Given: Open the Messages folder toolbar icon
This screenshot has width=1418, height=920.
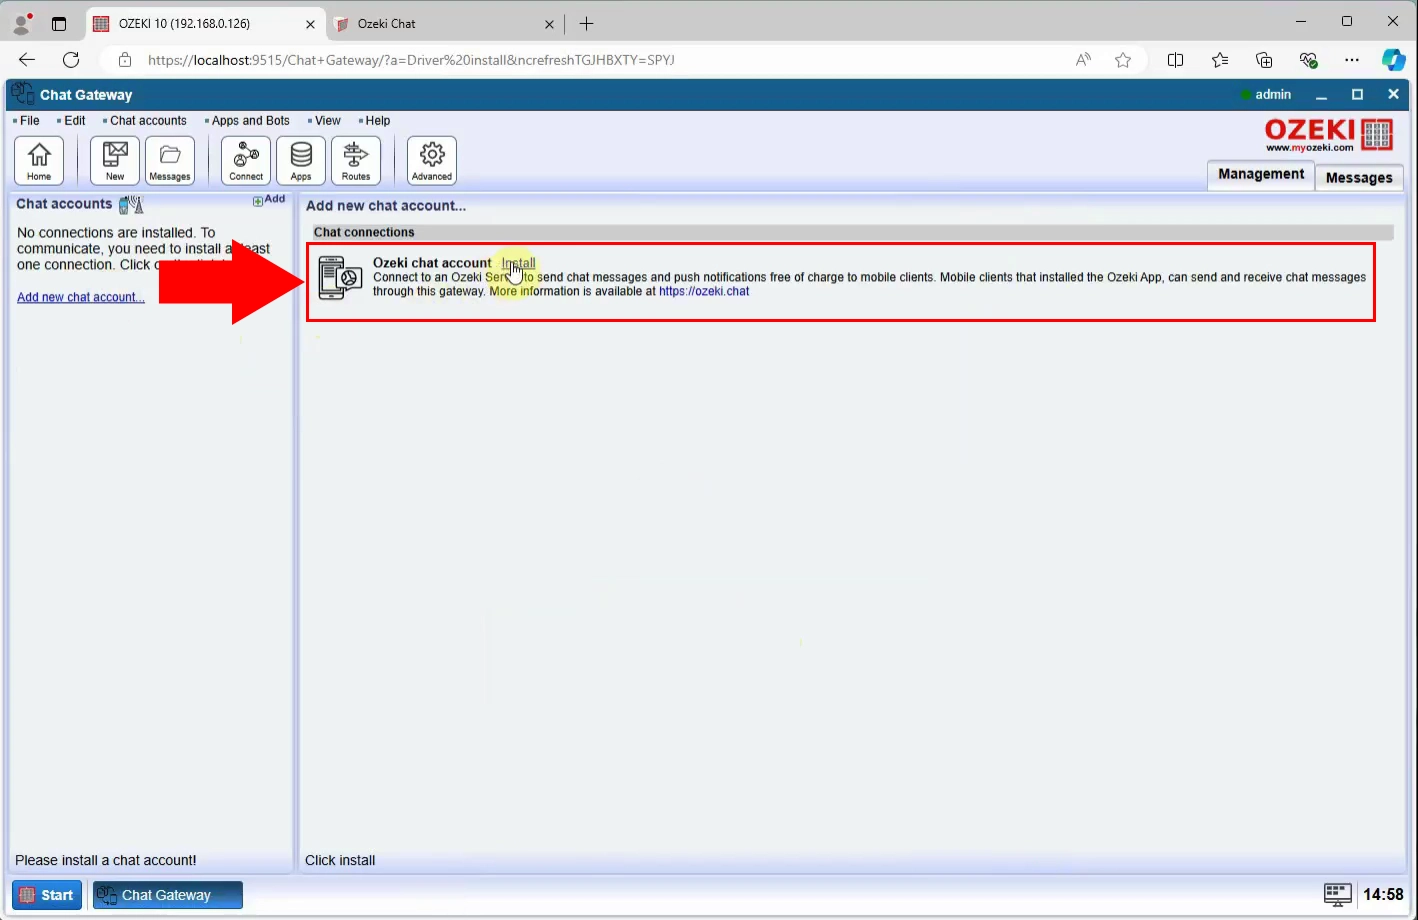Looking at the screenshot, I should tap(170, 160).
